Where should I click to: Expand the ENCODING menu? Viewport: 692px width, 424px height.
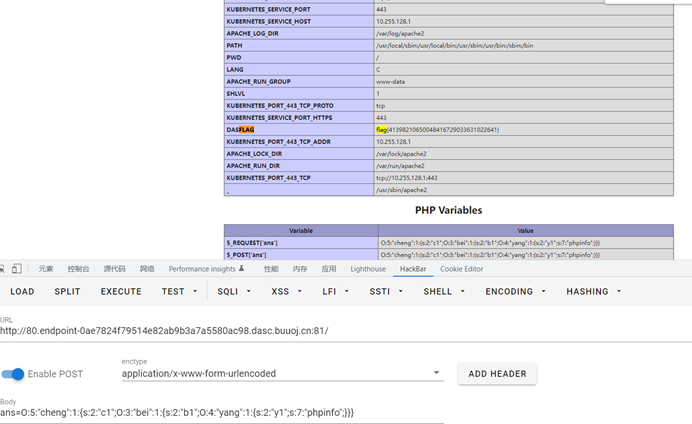pos(515,292)
